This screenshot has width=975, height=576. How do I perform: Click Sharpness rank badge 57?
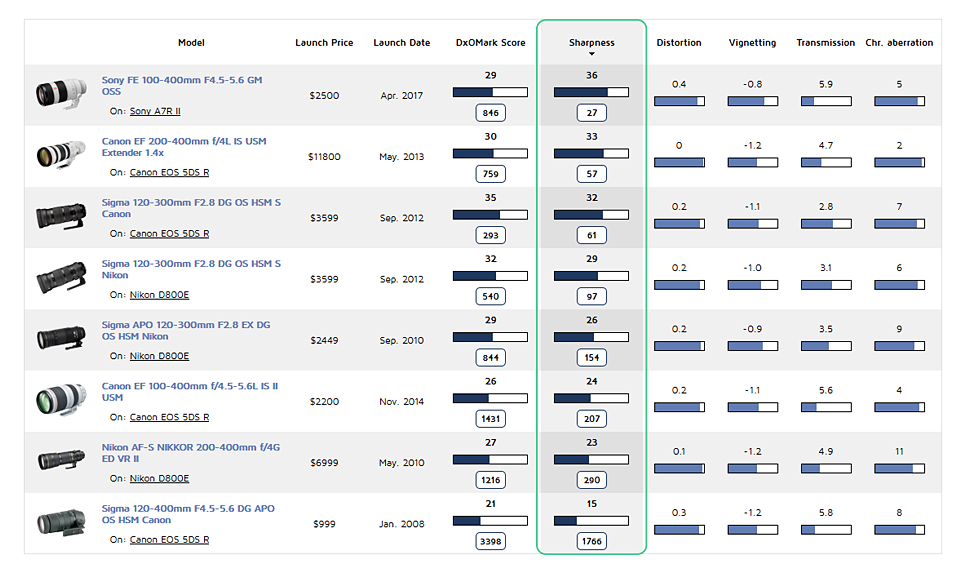coord(591,174)
